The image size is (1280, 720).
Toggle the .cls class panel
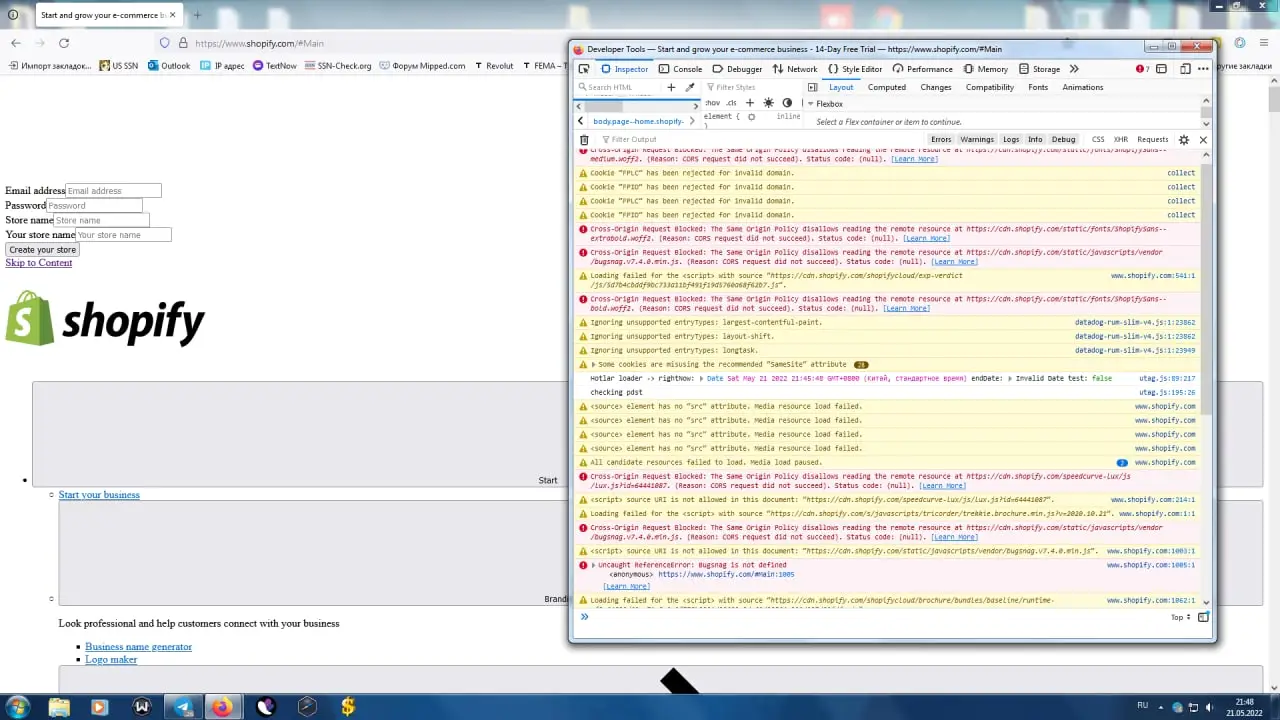(x=731, y=103)
